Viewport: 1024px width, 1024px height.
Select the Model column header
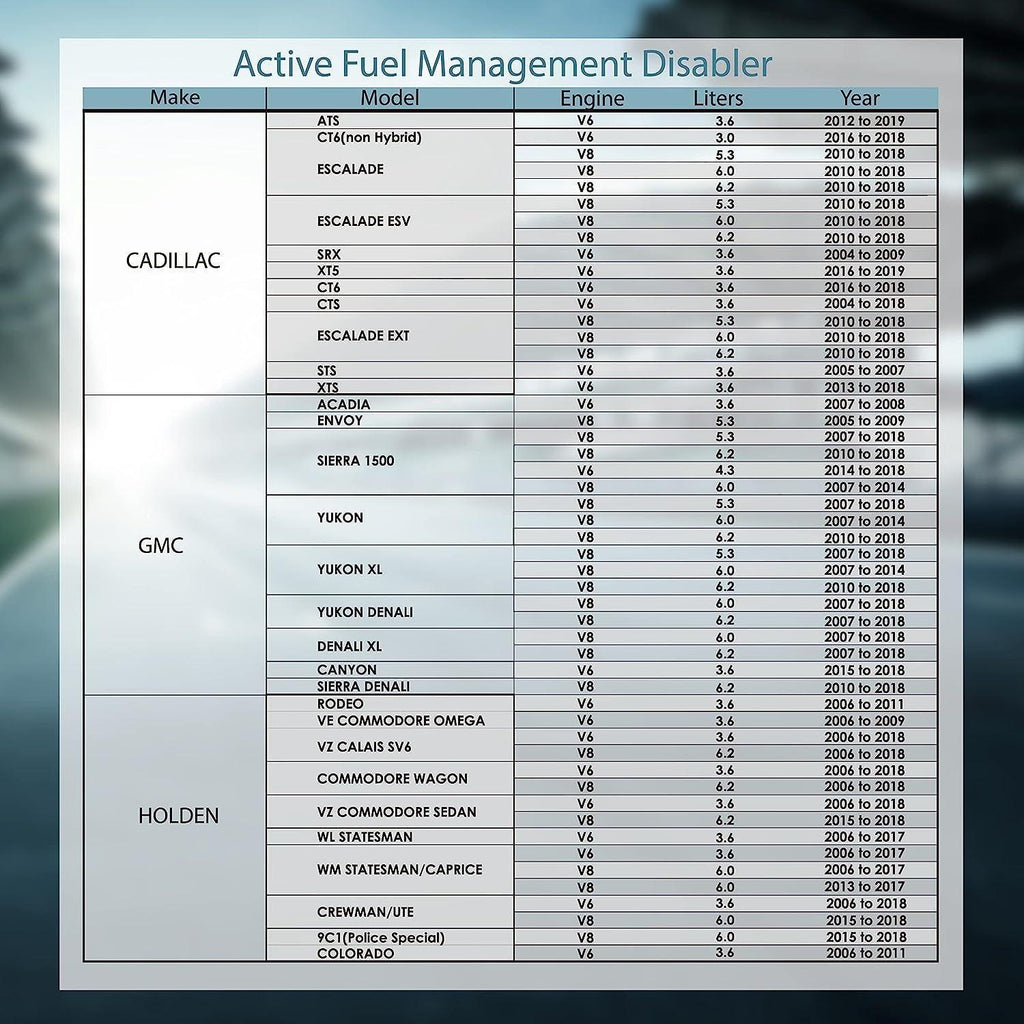point(389,98)
